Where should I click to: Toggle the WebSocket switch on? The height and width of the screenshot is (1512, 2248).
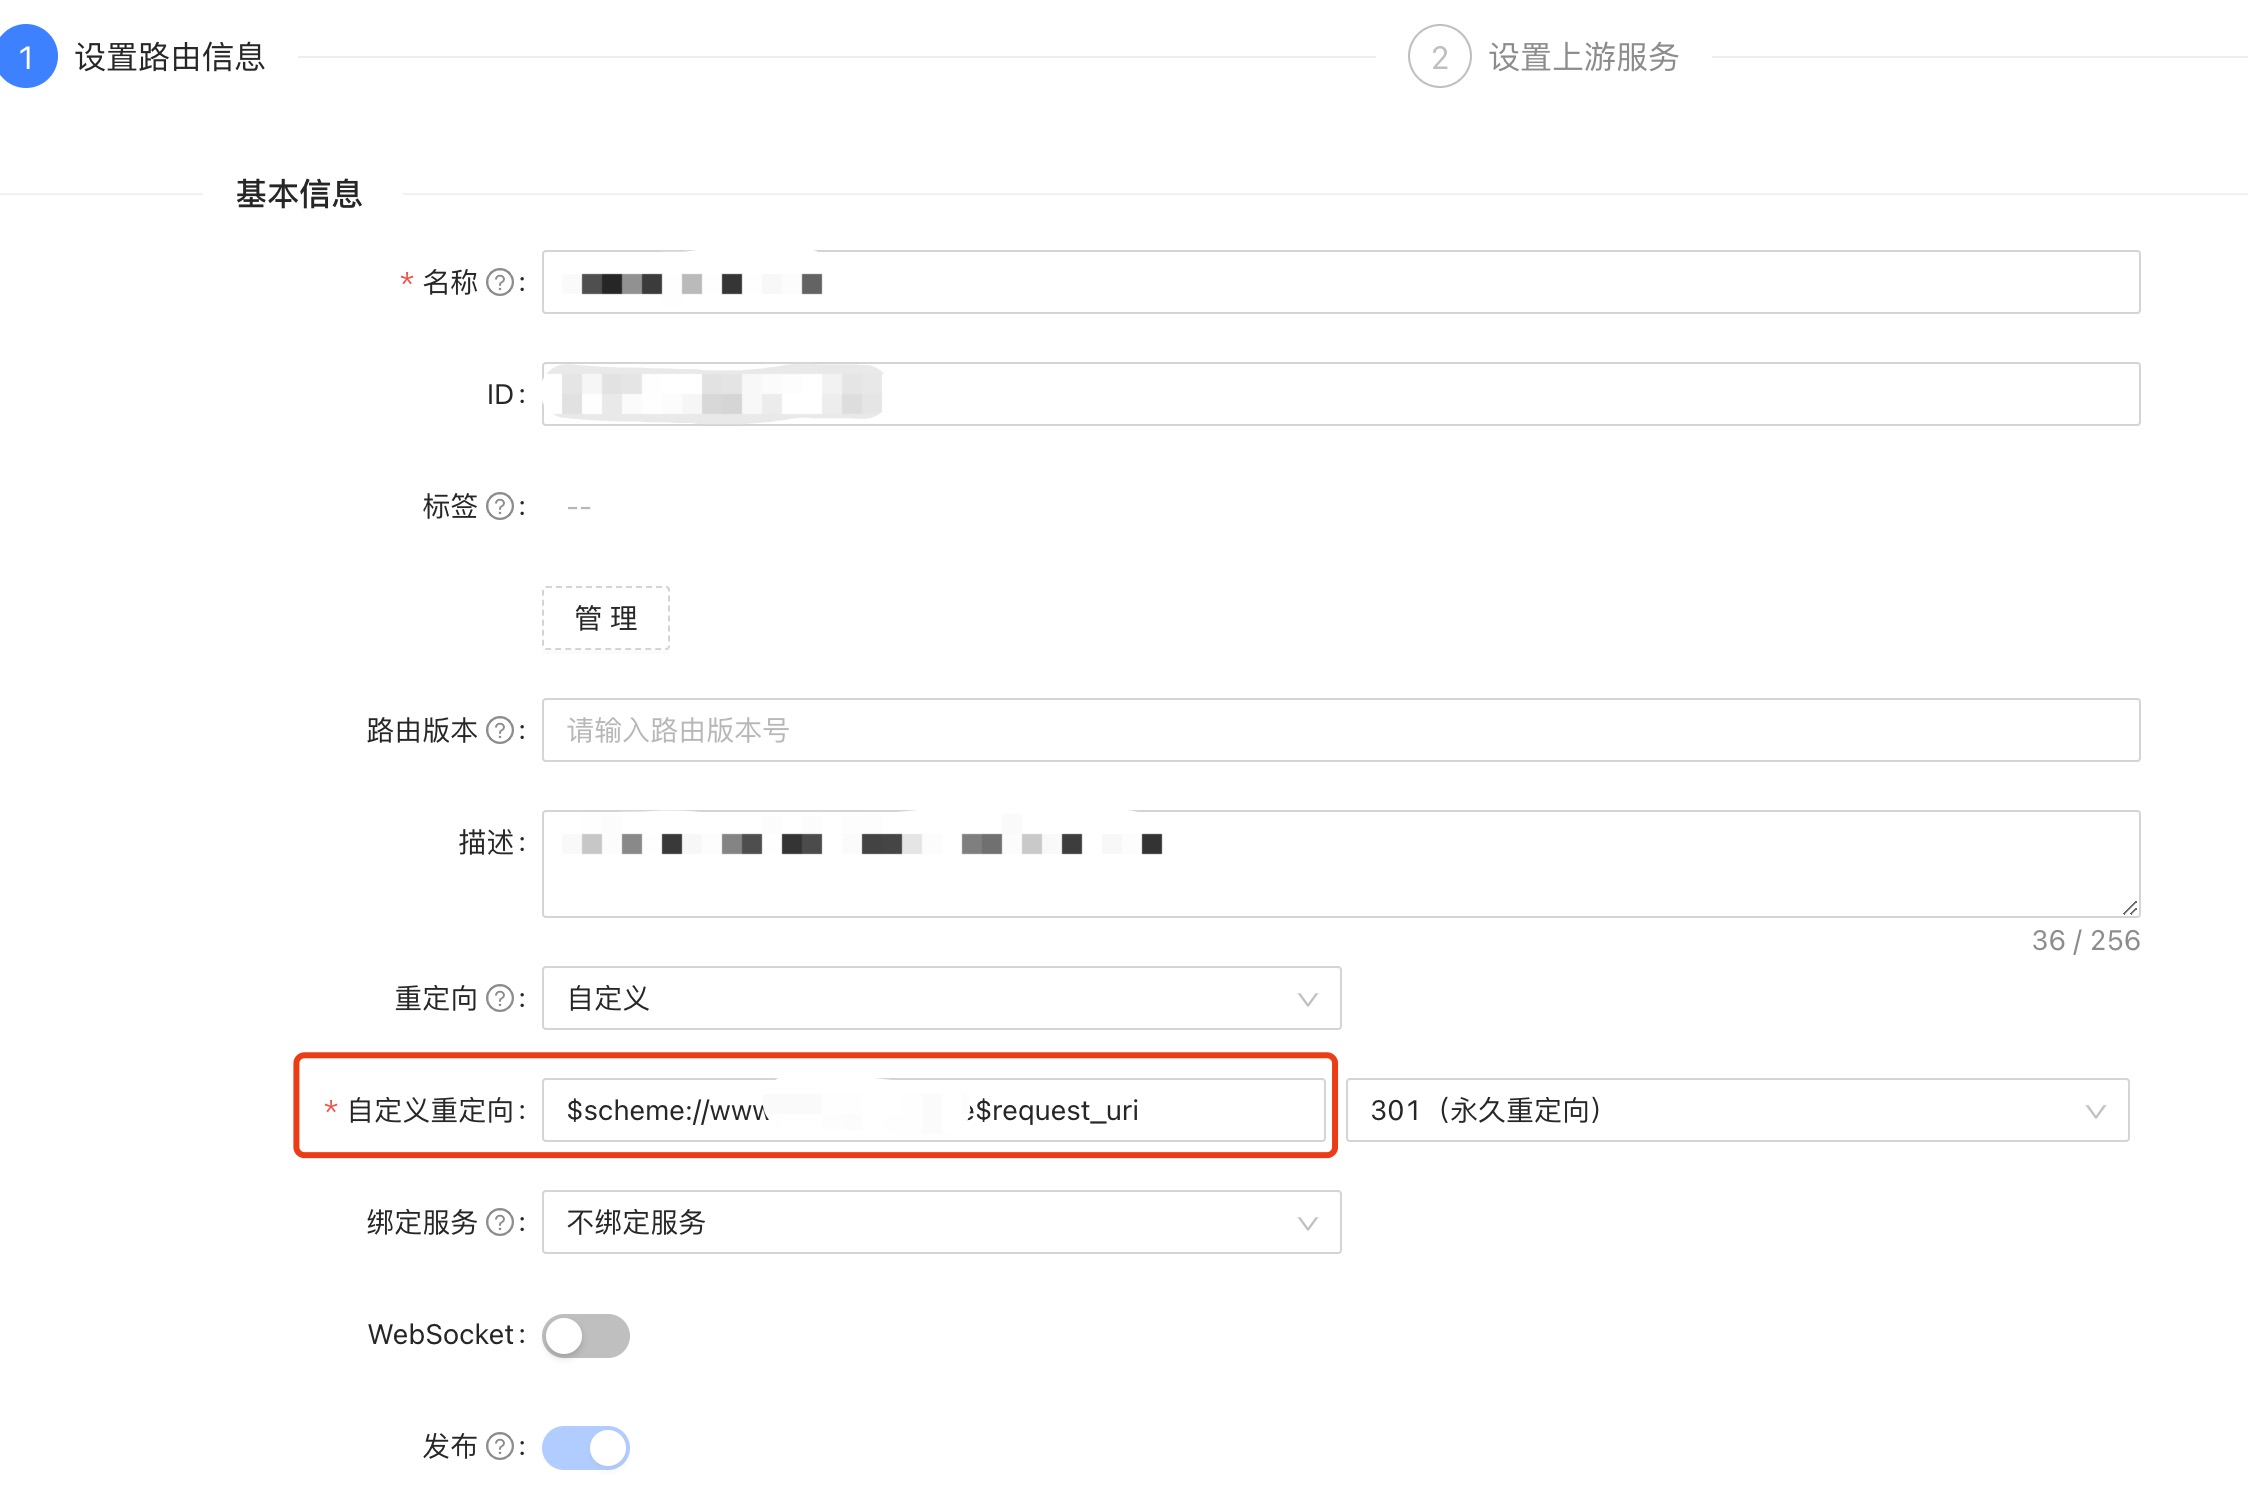click(x=586, y=1335)
